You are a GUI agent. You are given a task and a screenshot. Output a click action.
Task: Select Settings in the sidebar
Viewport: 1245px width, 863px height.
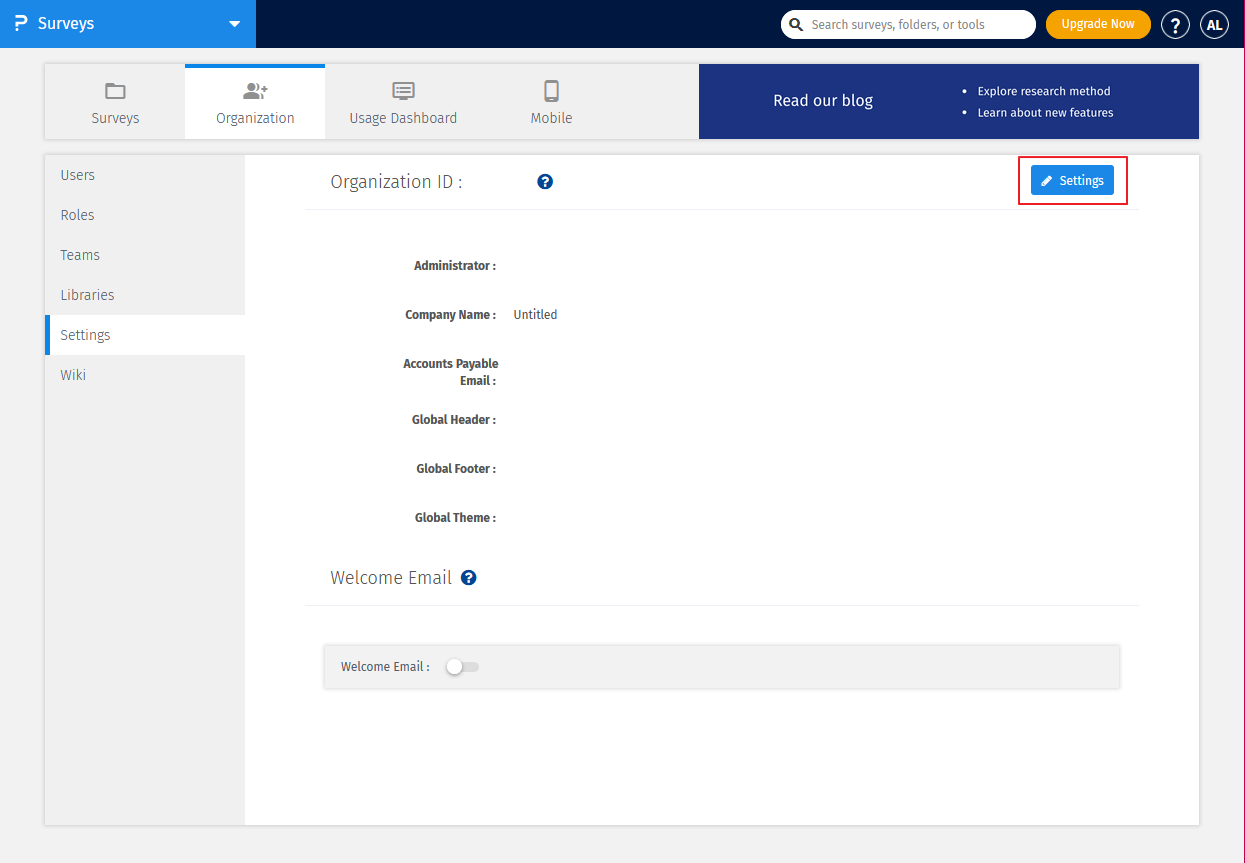pos(145,335)
